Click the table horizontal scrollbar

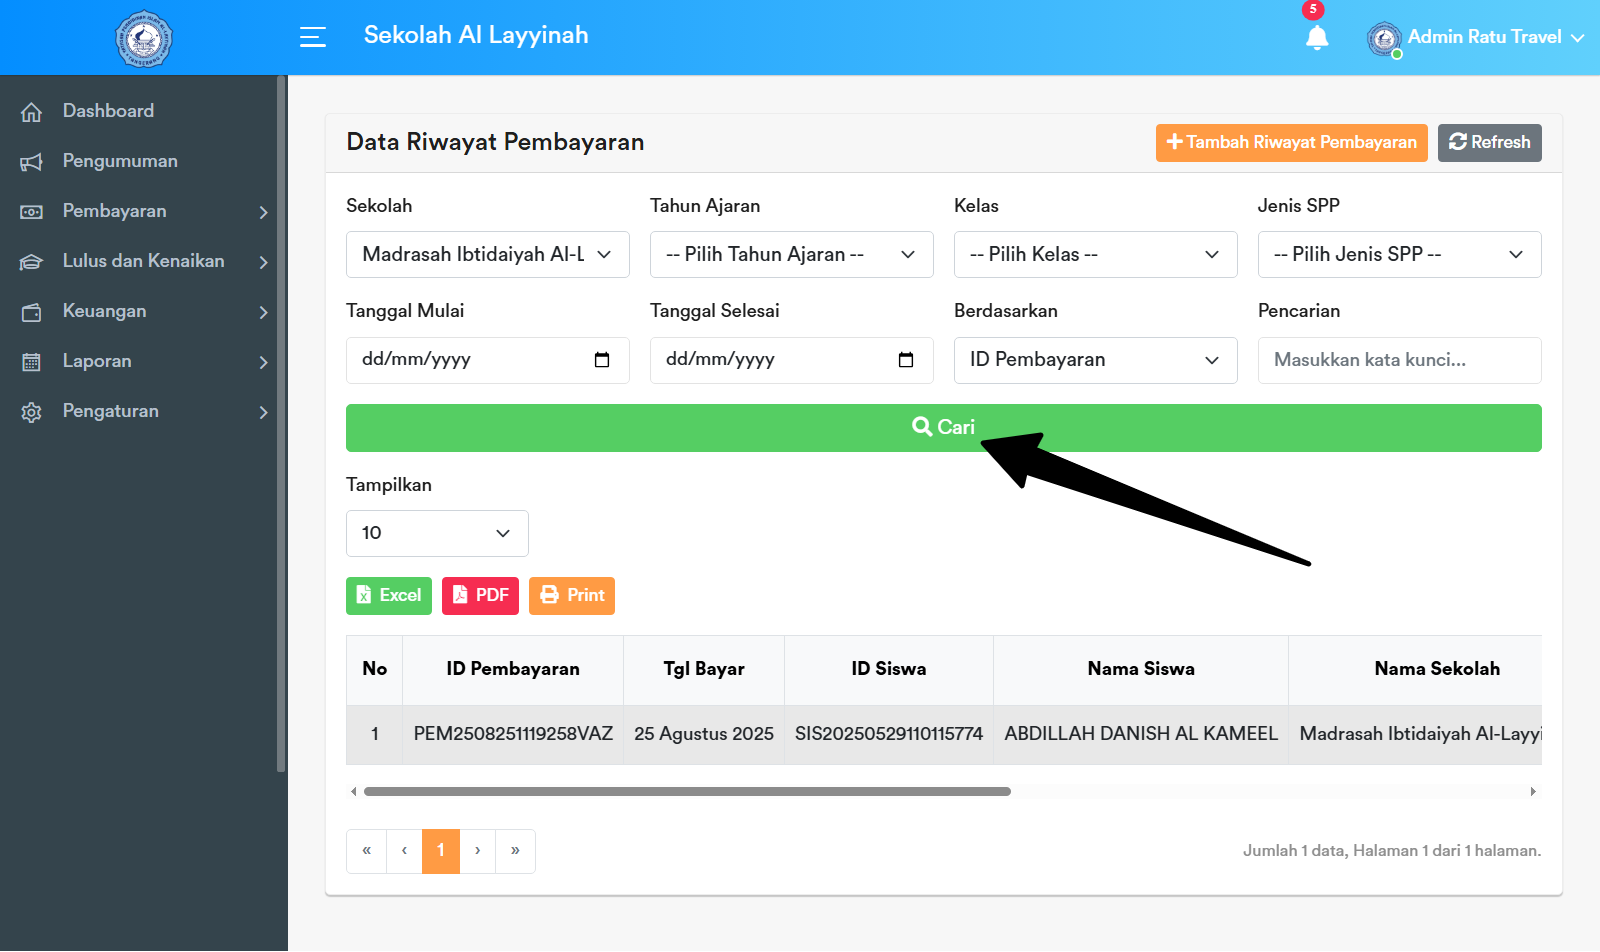(x=687, y=791)
